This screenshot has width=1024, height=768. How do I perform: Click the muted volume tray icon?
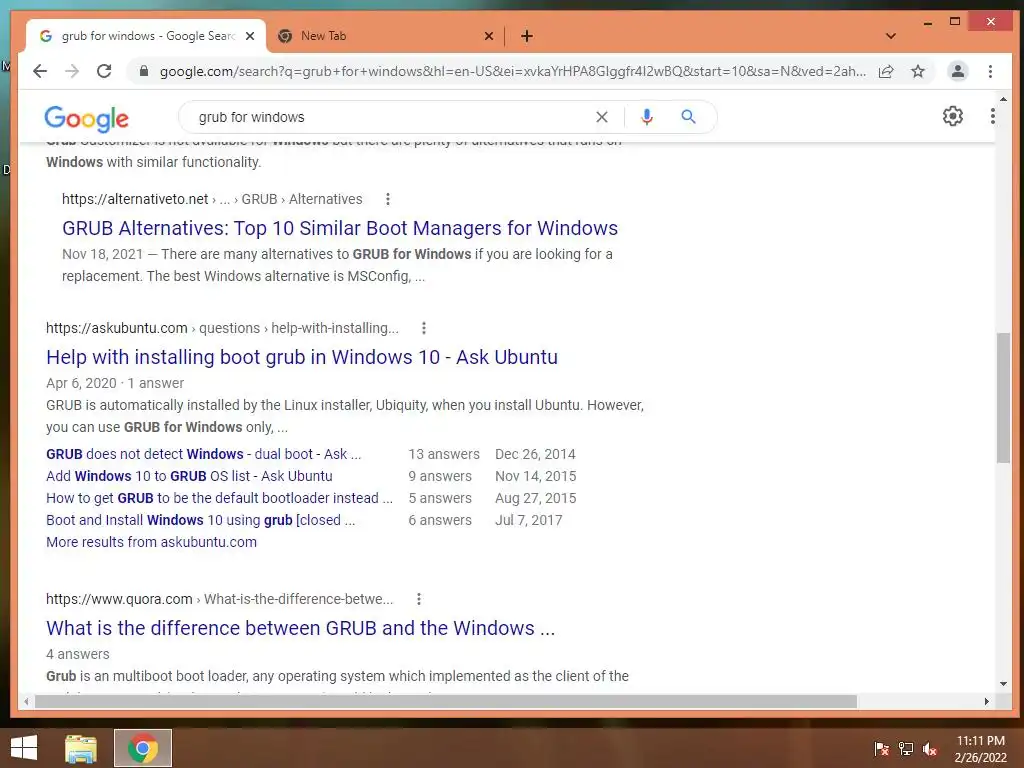(x=930, y=749)
